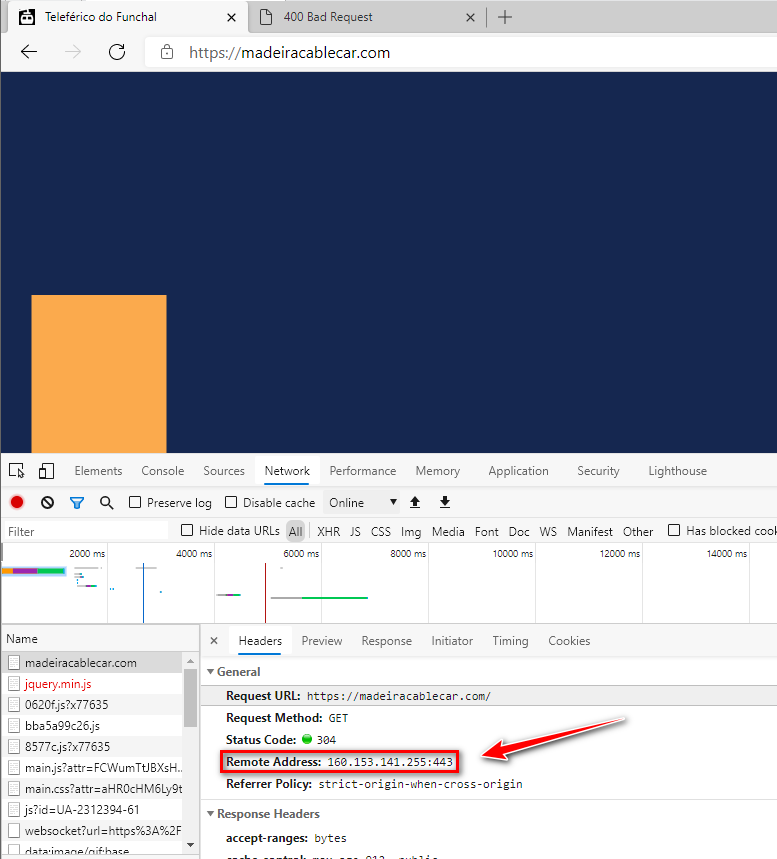Filter requests by CSS

(x=380, y=531)
